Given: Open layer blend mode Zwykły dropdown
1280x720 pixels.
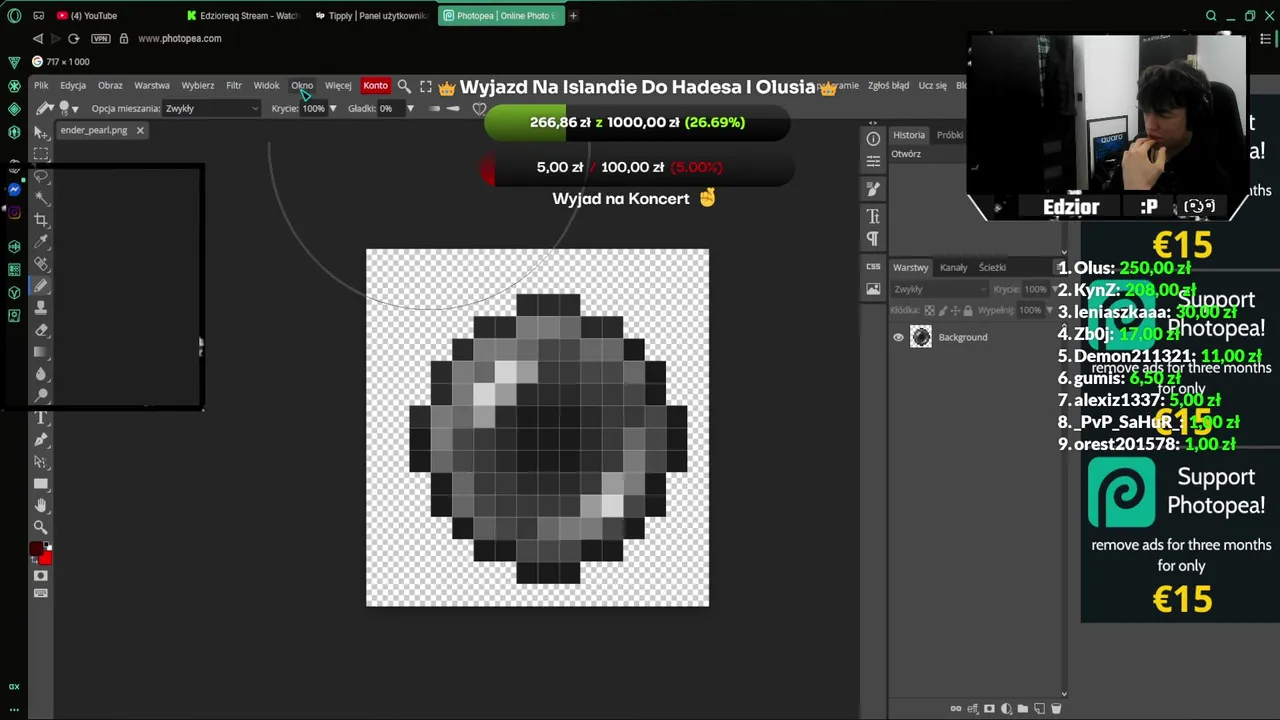Looking at the screenshot, I should pyautogui.click(x=939, y=289).
